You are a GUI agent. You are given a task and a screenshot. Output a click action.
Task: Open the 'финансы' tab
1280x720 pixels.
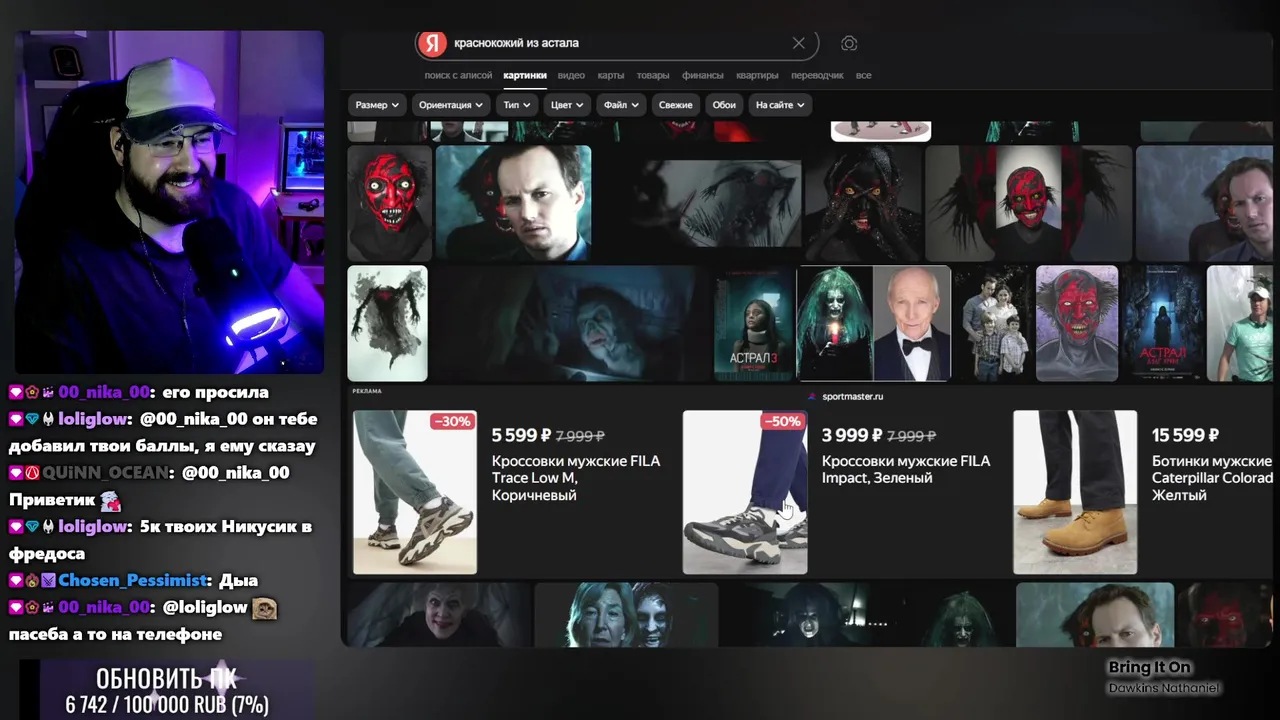coord(702,75)
